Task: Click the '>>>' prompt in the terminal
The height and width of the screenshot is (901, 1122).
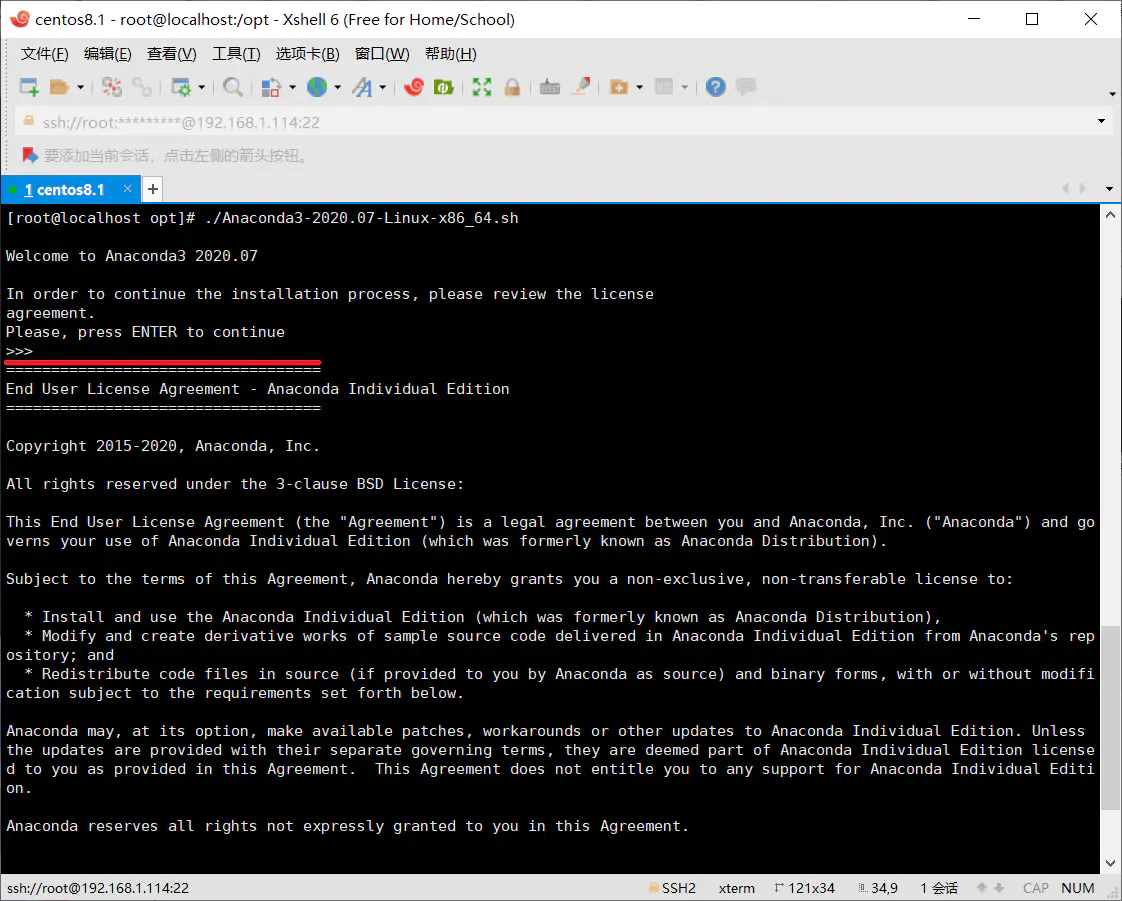Action: 19,351
